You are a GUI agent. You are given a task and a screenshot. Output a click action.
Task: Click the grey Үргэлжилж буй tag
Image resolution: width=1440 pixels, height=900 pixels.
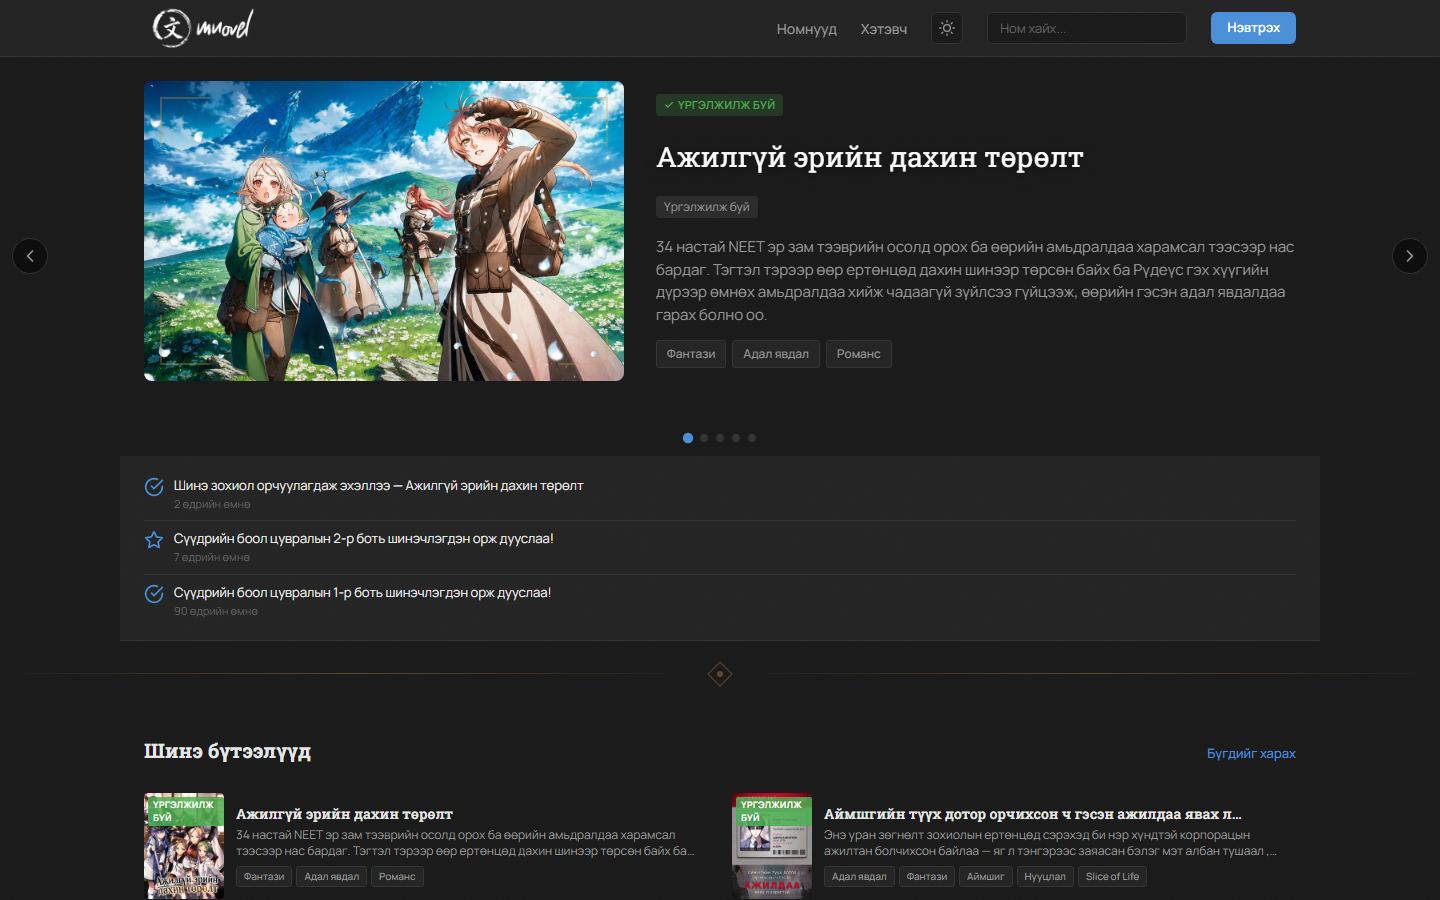pos(706,207)
